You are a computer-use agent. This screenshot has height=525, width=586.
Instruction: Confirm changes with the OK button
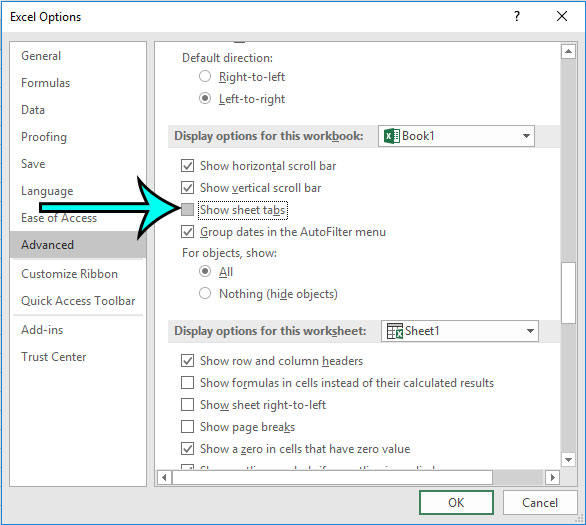(456, 503)
